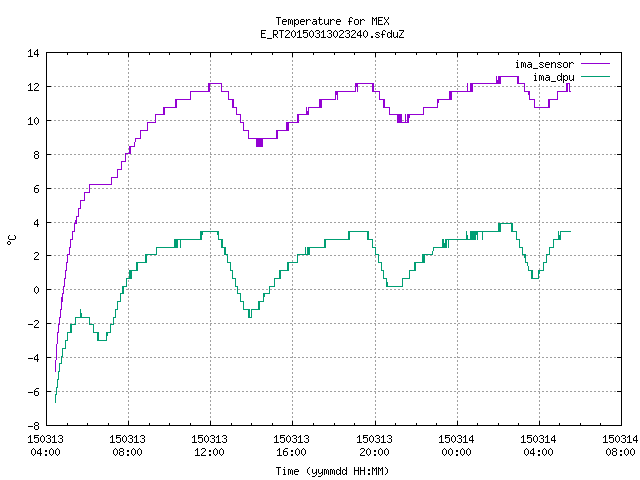640x480 pixels.
Task: Click the y-axis tick label 6
Action: 36,189
